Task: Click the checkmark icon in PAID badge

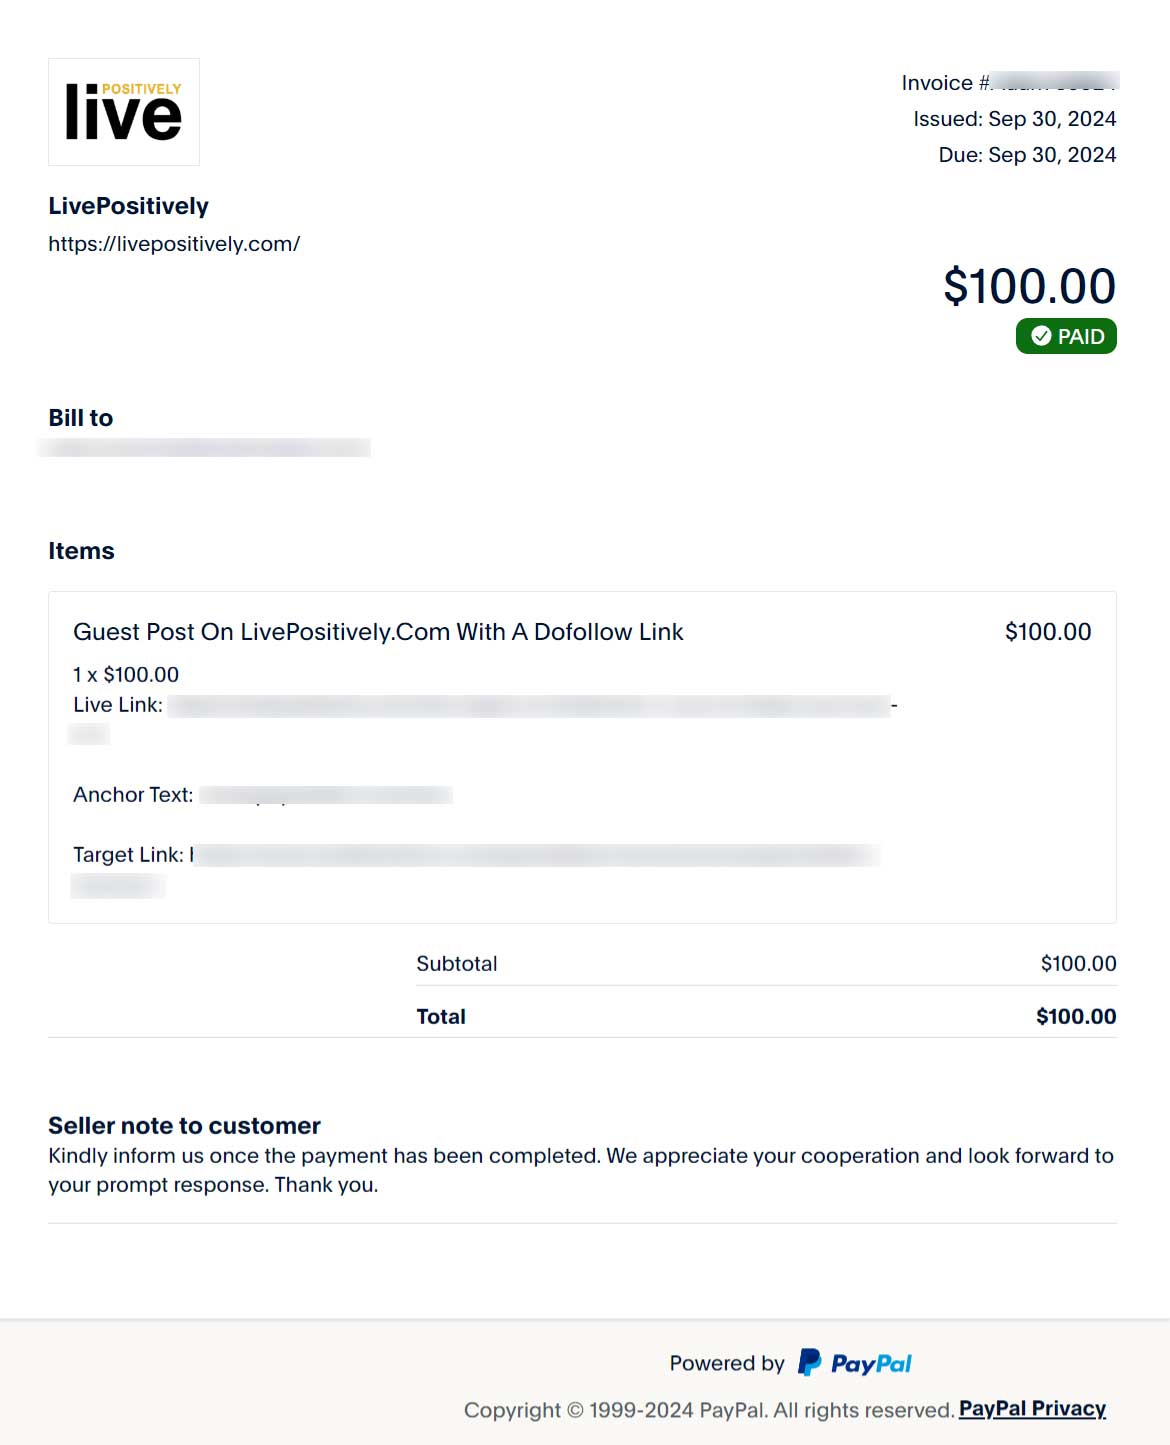Action: [x=1041, y=336]
